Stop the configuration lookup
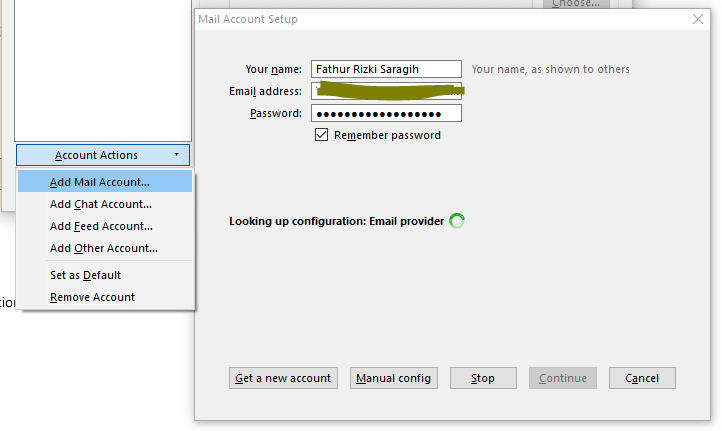722x431 pixels. pos(483,378)
